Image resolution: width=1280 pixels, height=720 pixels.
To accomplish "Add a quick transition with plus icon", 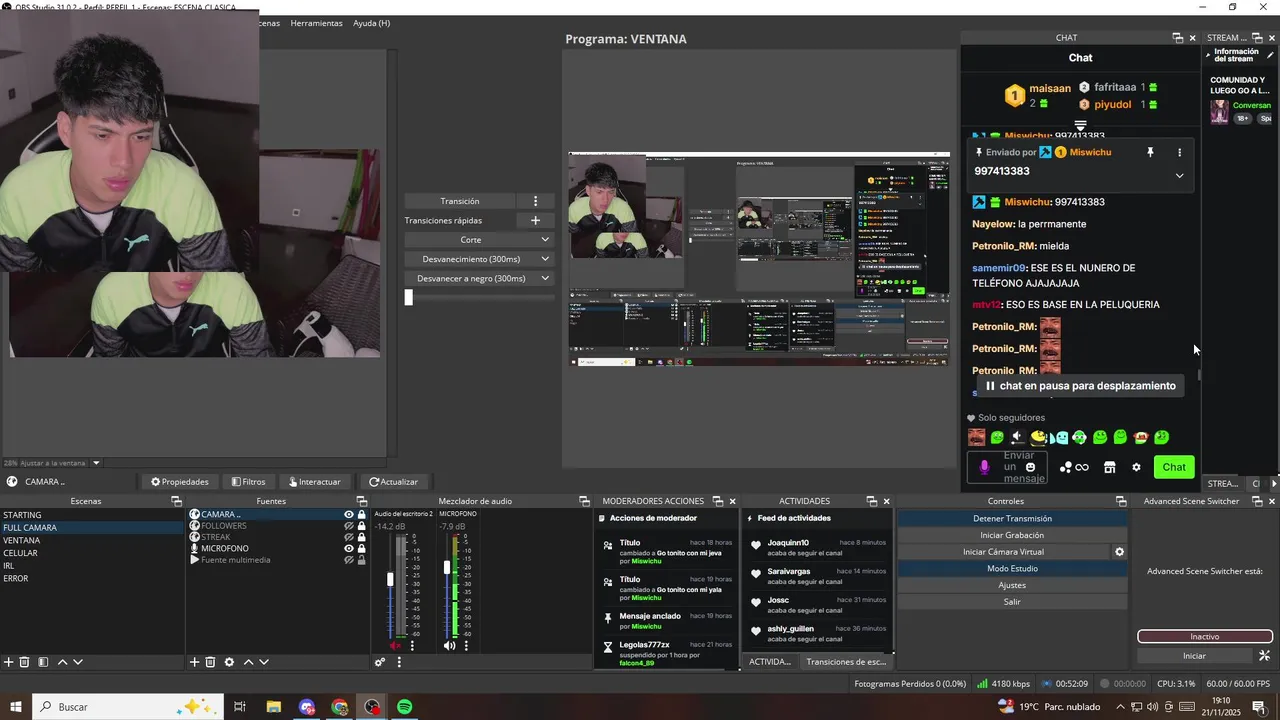I will 535,220.
